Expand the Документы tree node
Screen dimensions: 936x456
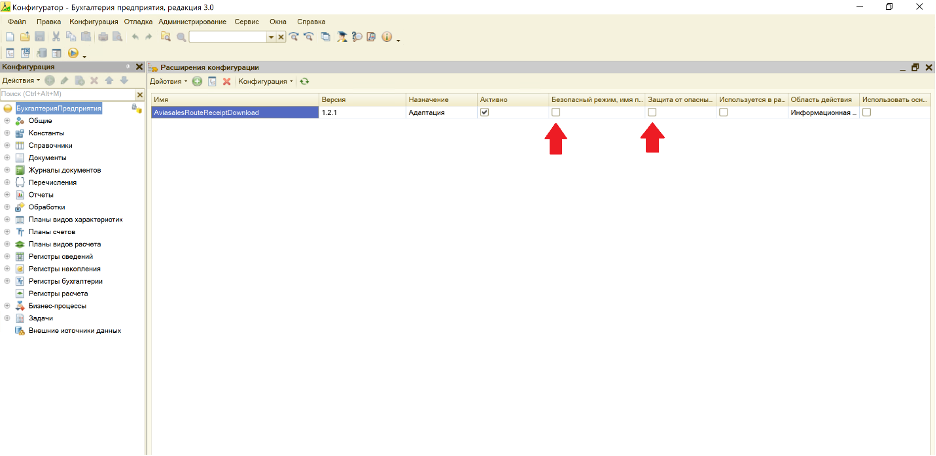coord(7,158)
